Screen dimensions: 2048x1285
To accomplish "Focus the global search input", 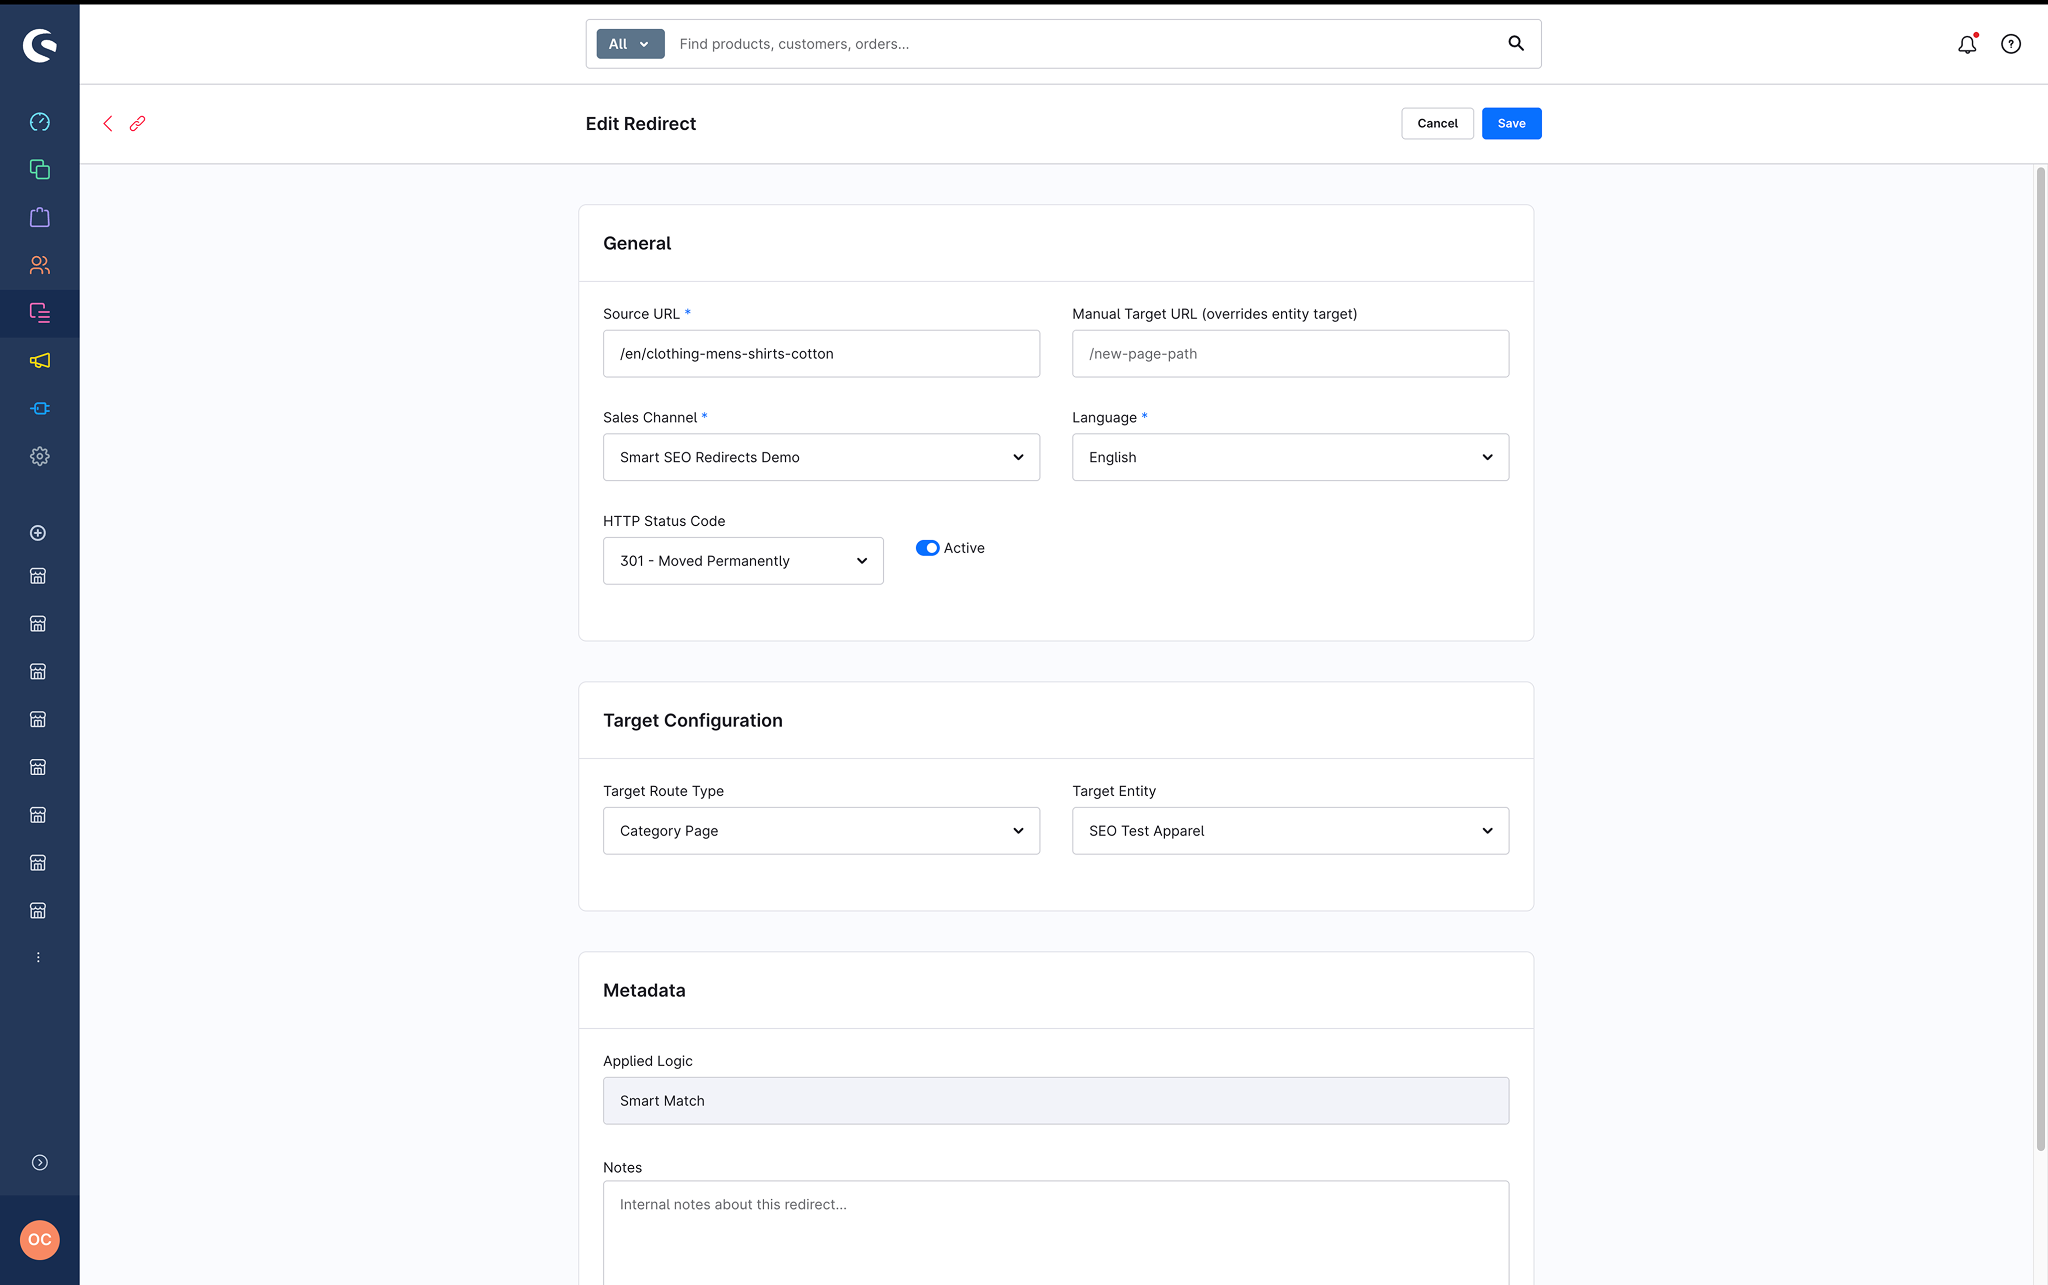I will coord(1085,44).
